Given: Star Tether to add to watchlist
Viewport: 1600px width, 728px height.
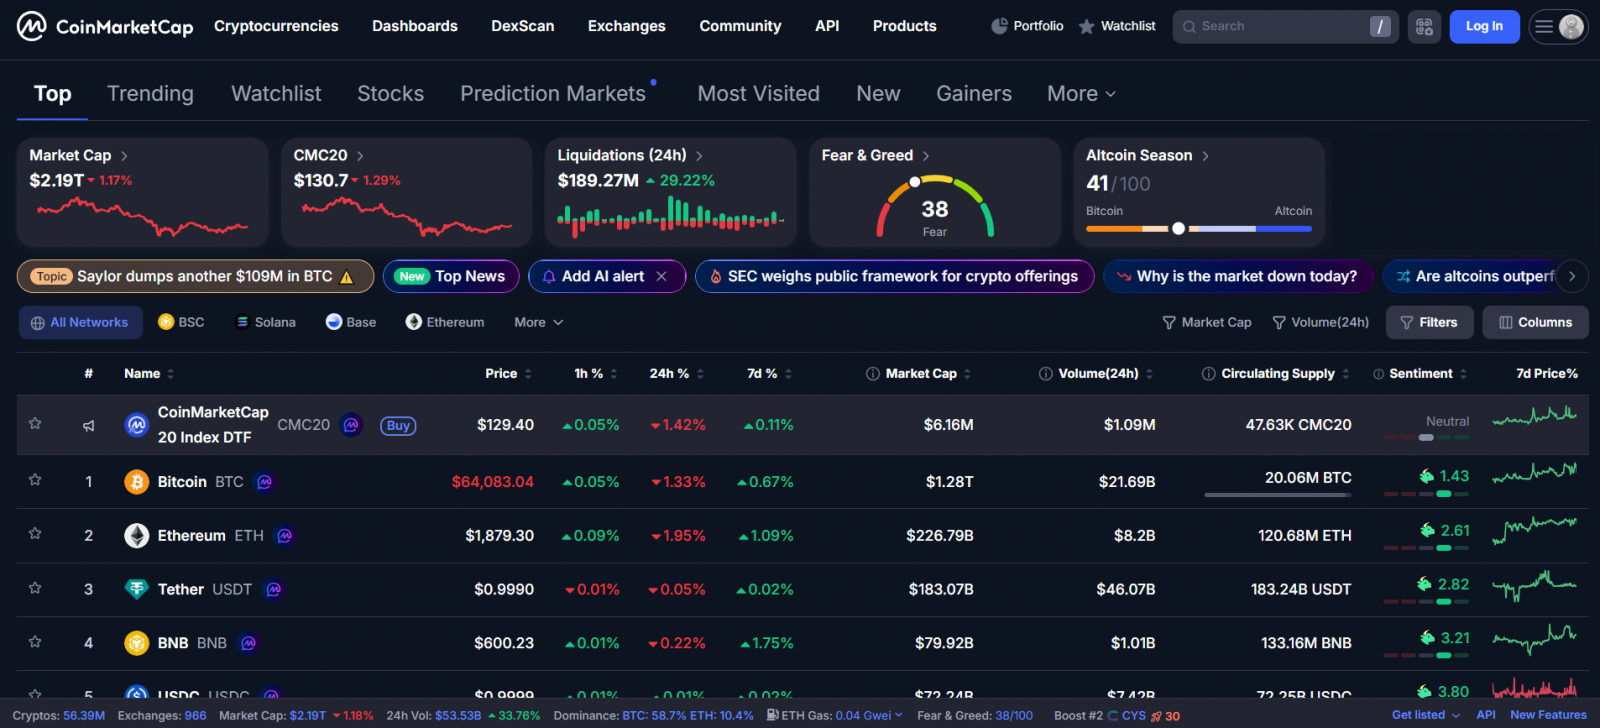Looking at the screenshot, I should click(x=35, y=589).
